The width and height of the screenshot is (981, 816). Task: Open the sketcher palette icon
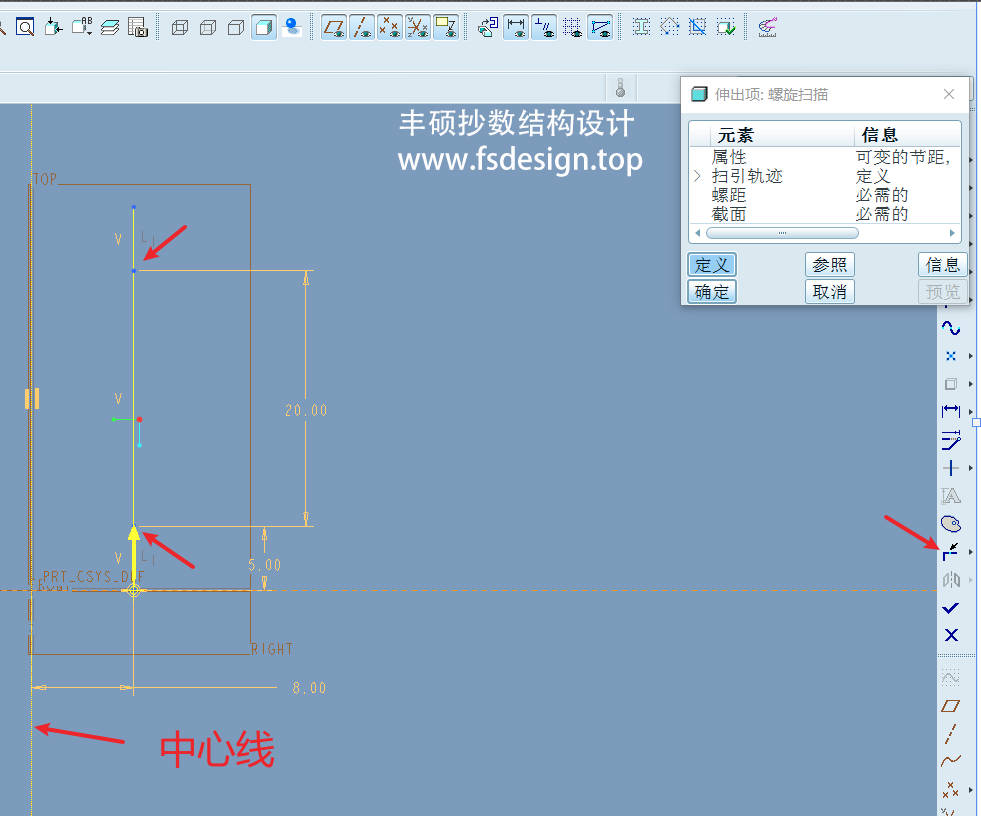point(951,523)
